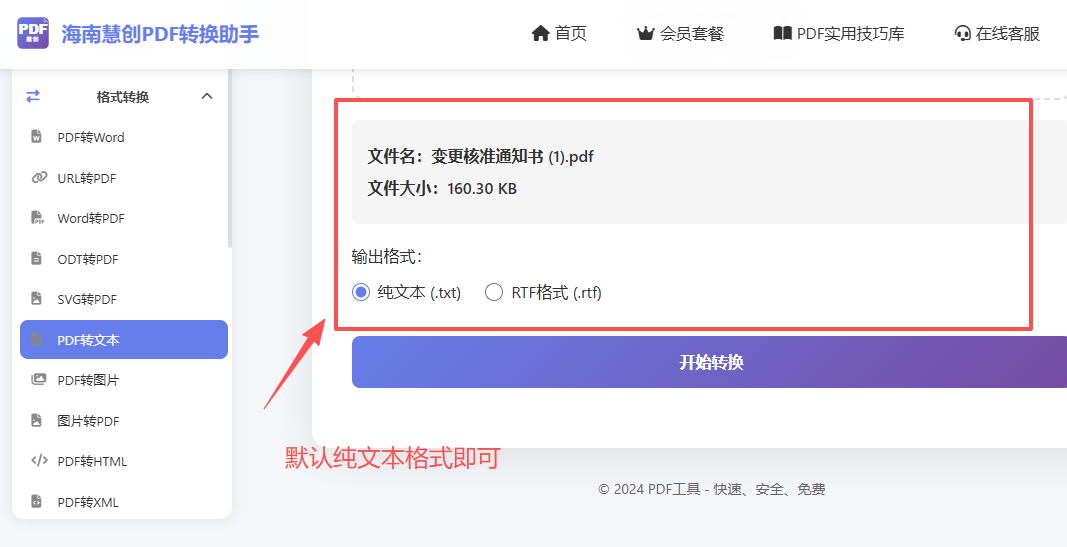Click the PDF file icon beside Word转PDF

click(37, 218)
